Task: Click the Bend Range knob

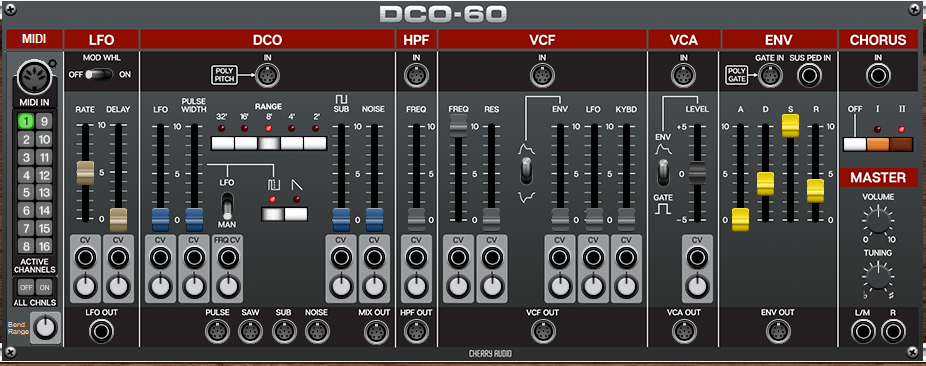Action: 46,328
